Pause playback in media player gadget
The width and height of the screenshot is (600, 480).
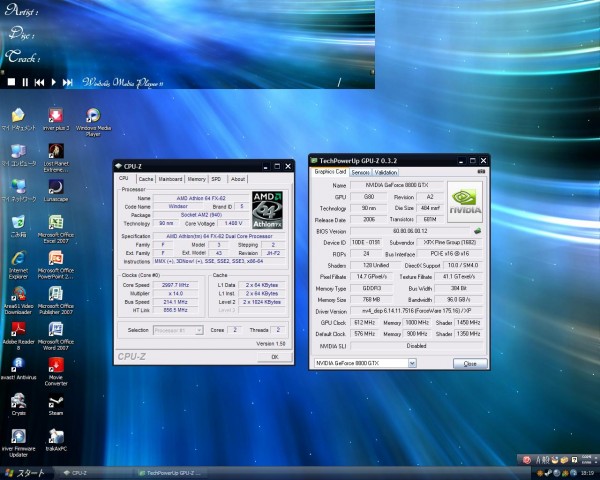click(x=25, y=82)
